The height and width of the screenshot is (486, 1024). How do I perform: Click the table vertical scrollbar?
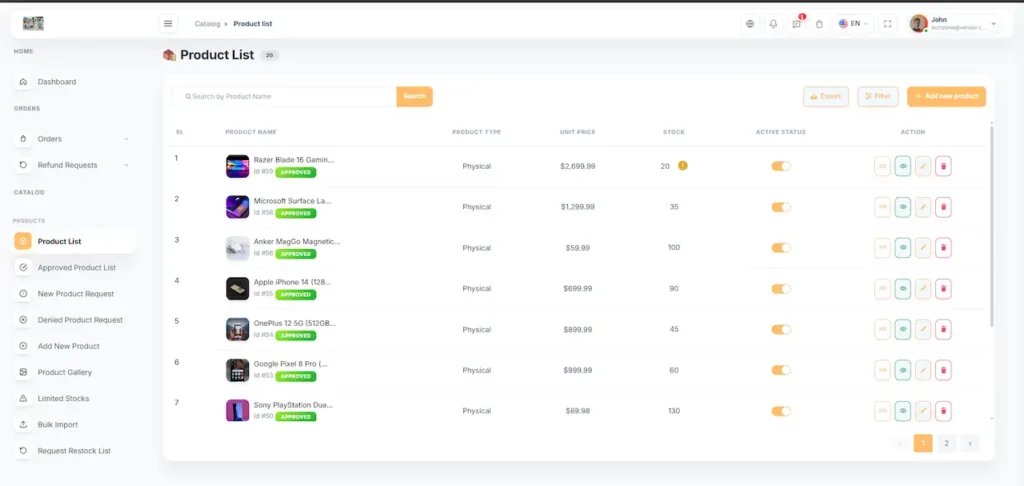coord(992,225)
